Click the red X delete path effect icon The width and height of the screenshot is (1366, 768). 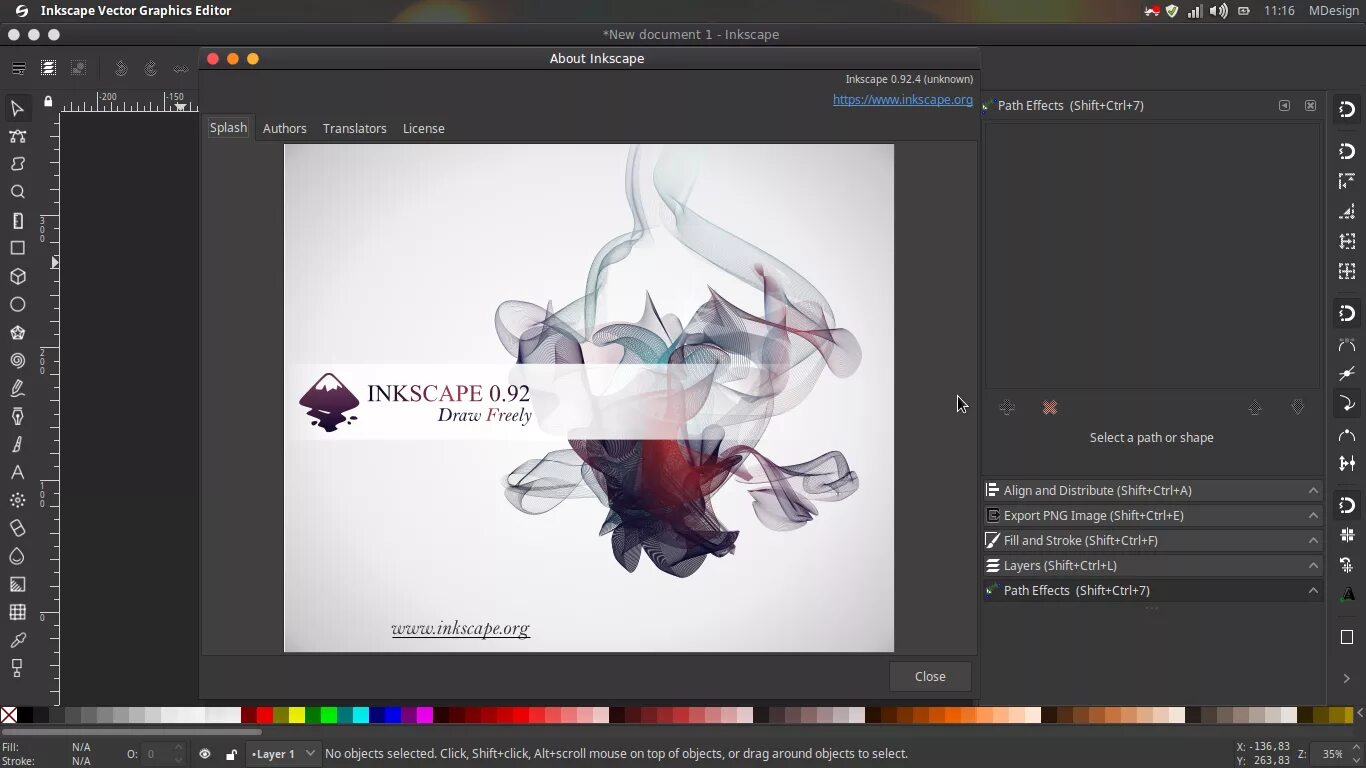tap(1049, 408)
